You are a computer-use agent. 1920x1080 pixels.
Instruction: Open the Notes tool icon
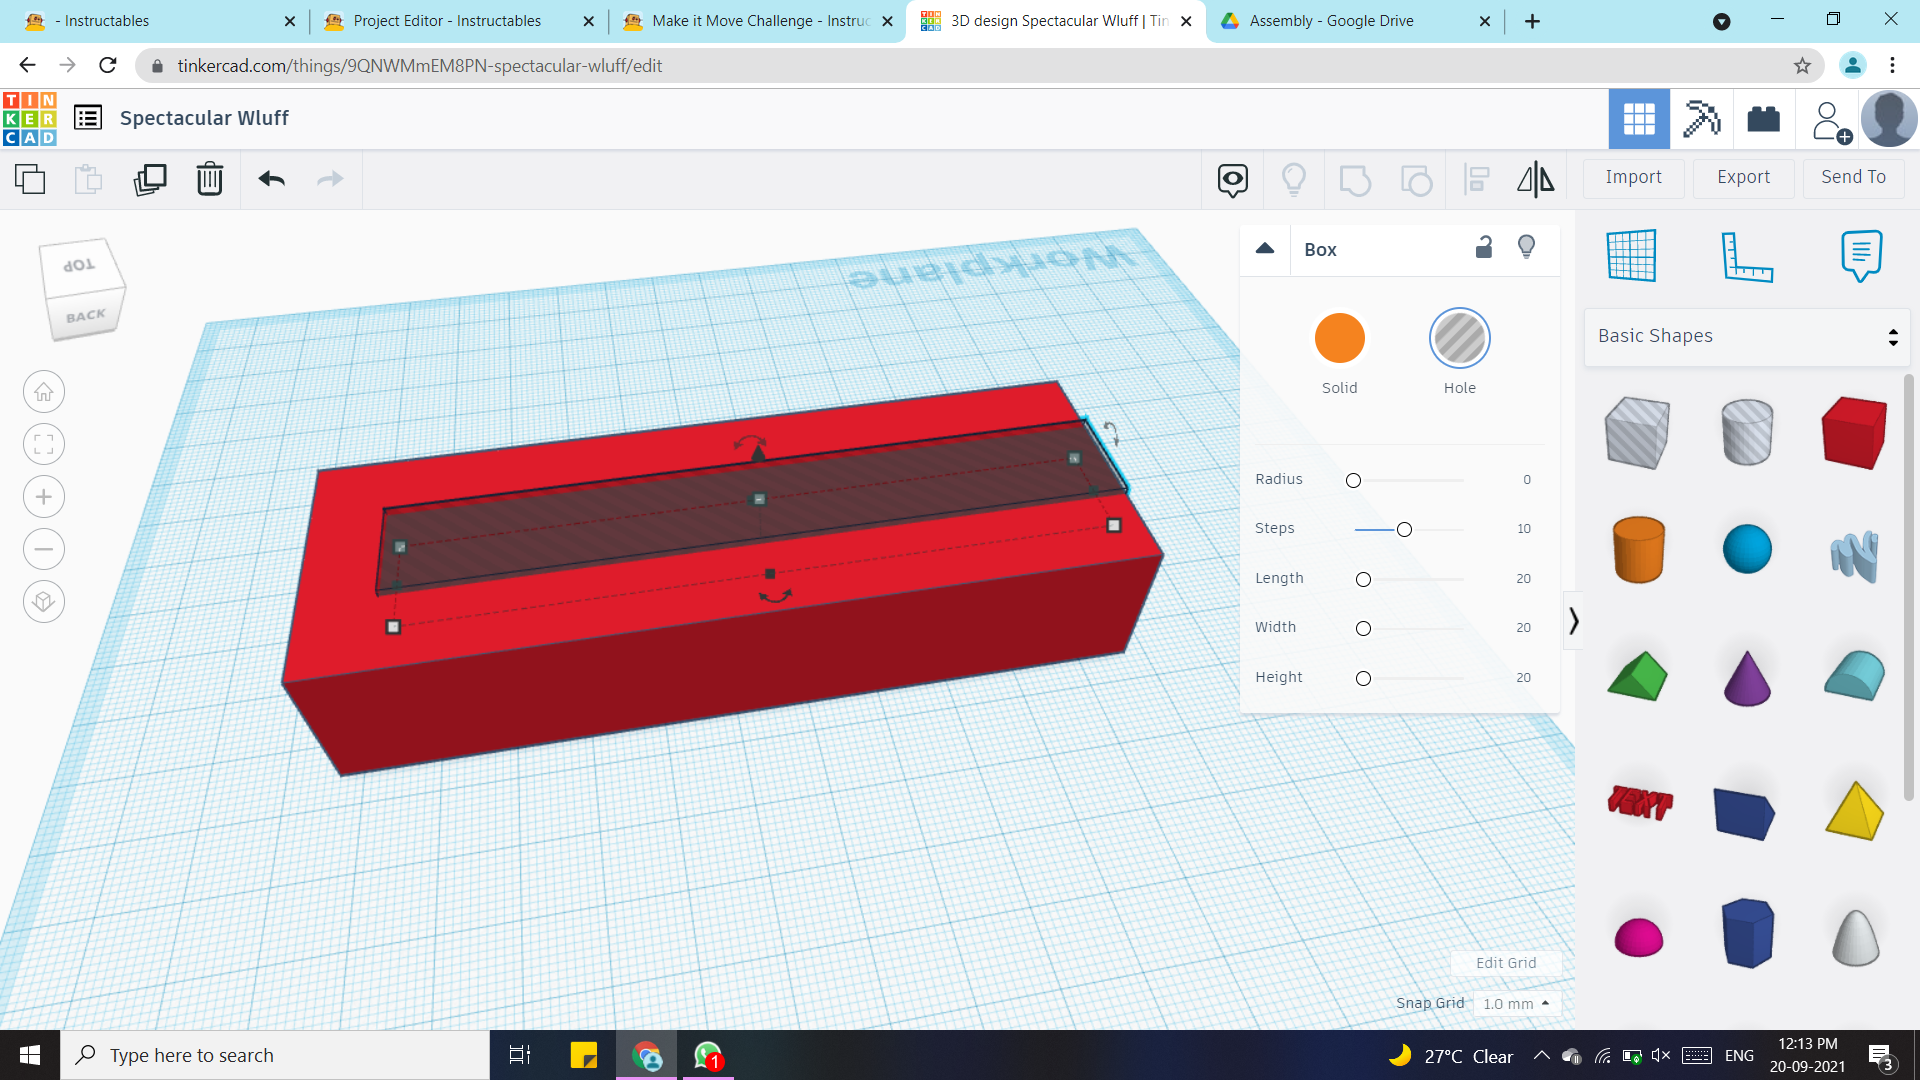(1861, 256)
